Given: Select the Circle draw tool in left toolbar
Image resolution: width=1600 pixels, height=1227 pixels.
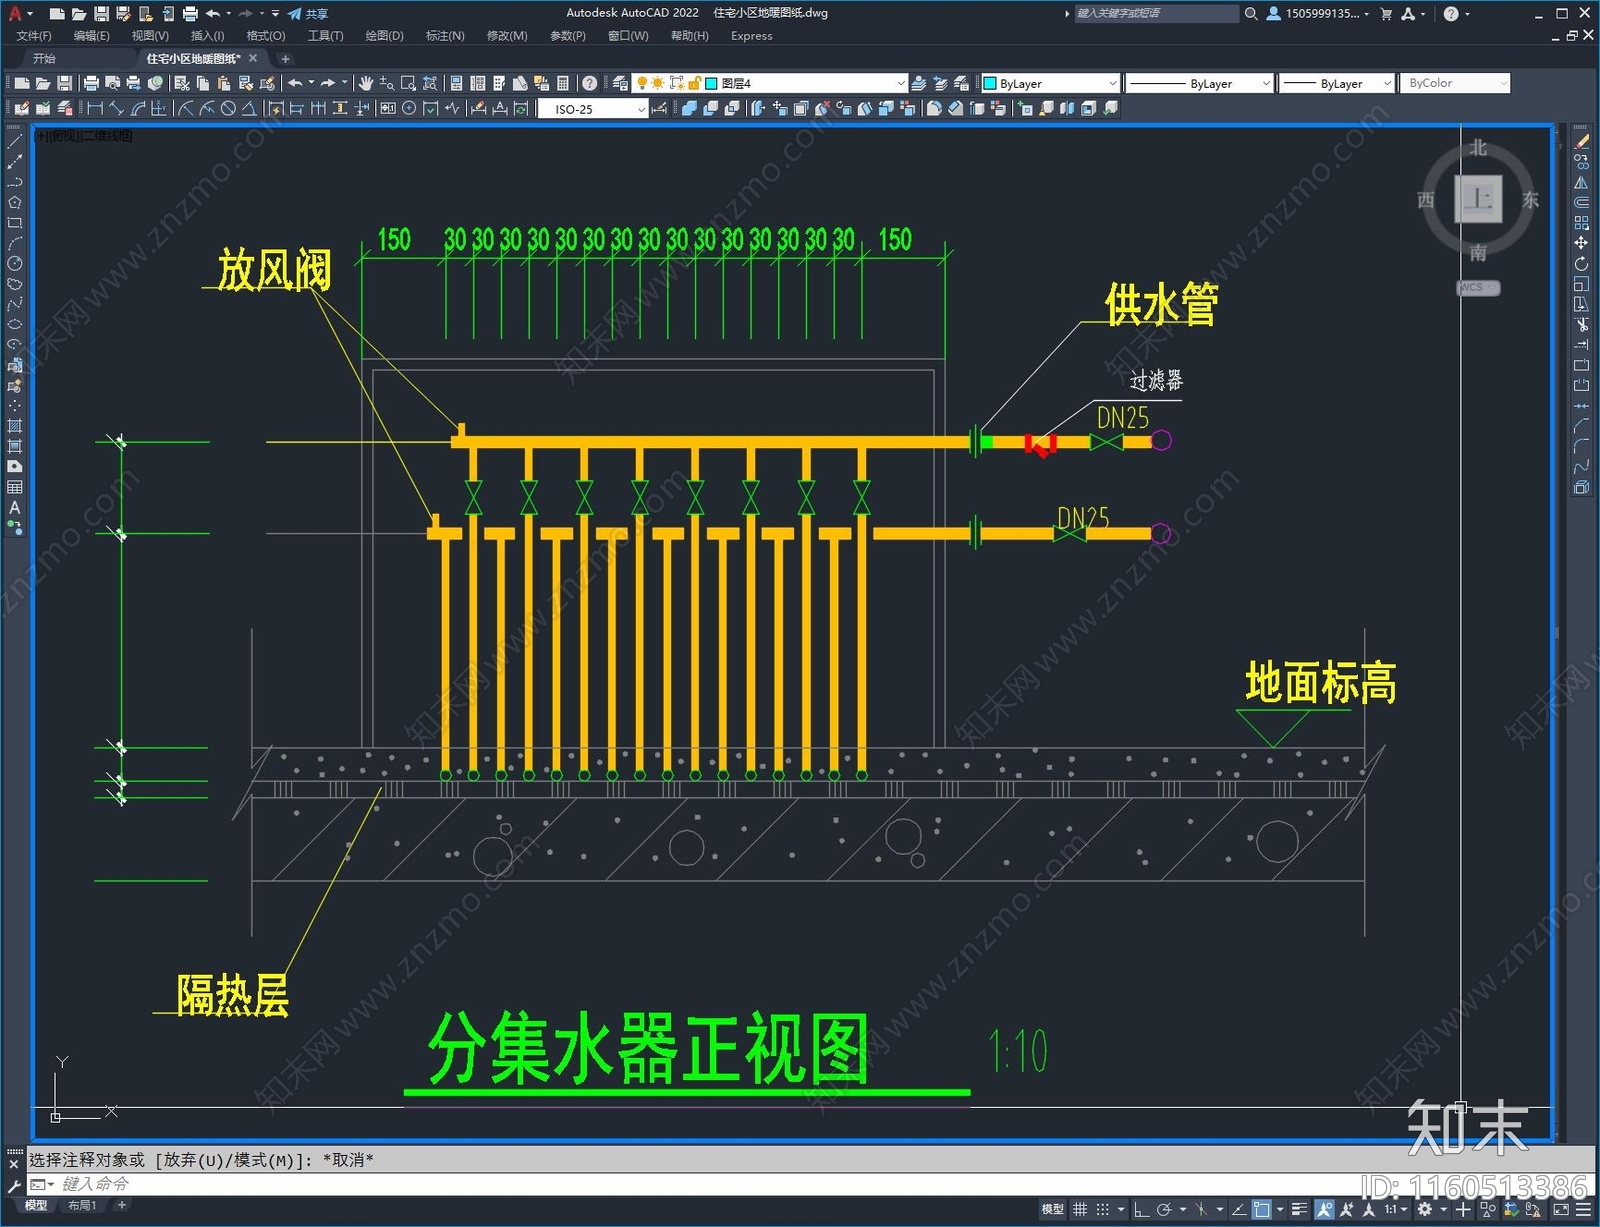Looking at the screenshot, I should pos(14,263).
